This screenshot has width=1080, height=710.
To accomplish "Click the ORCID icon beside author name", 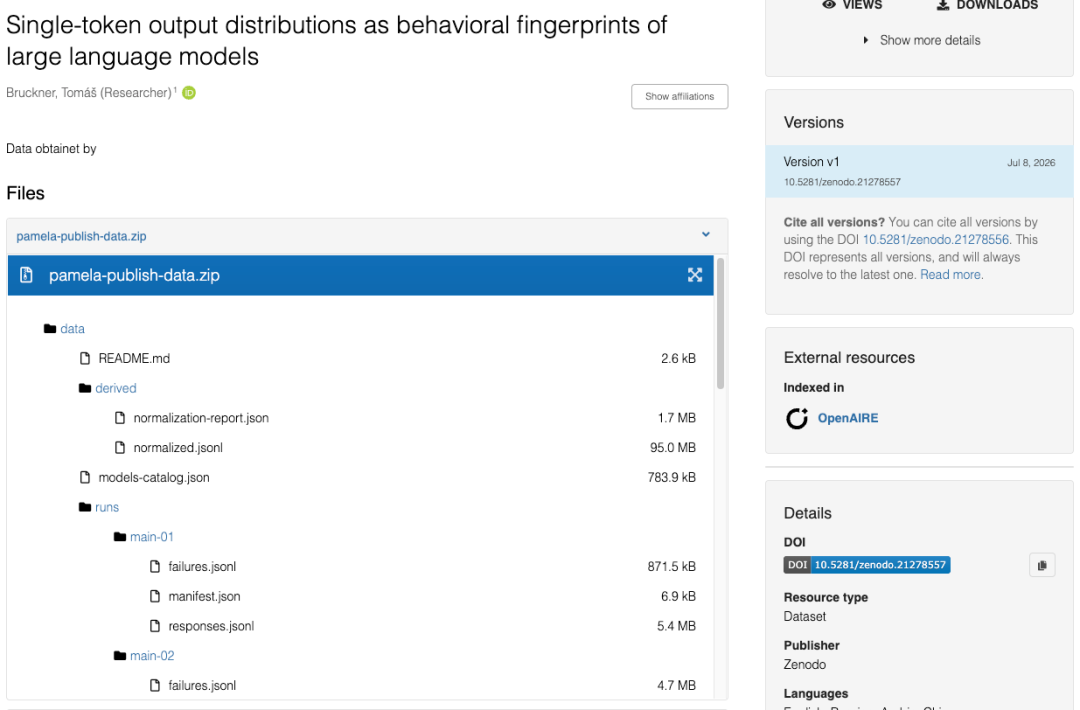I will (189, 92).
